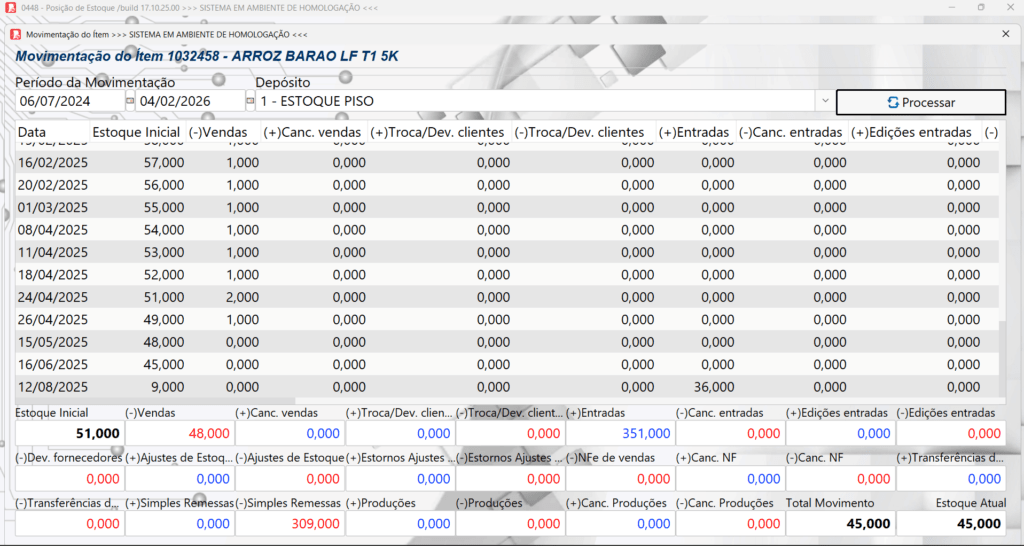The height and width of the screenshot is (546, 1024).
Task: Click the end date field 04/02/2026
Action: [188, 102]
